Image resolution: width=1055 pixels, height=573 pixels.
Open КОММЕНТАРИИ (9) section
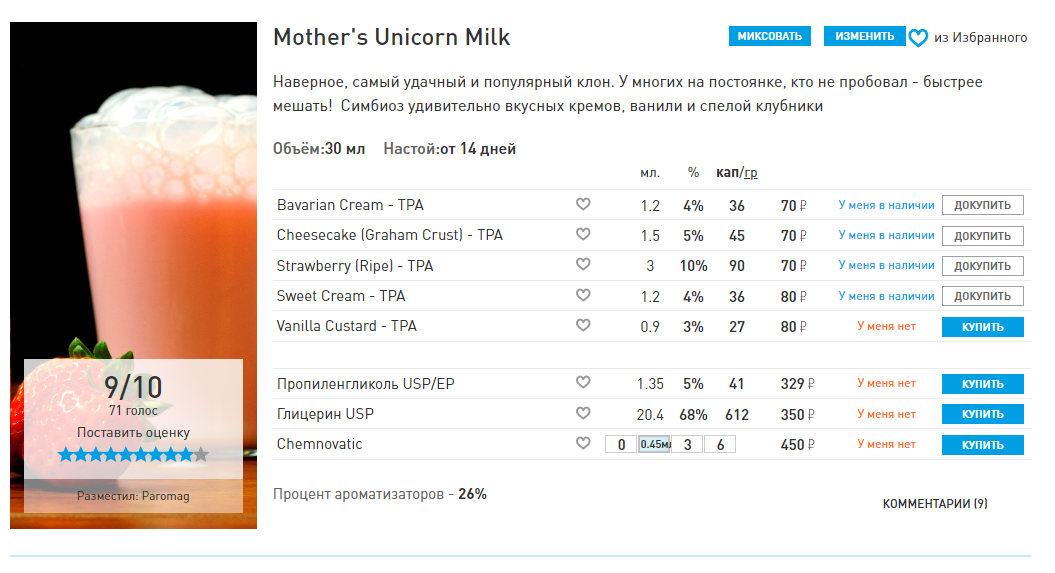click(x=934, y=504)
